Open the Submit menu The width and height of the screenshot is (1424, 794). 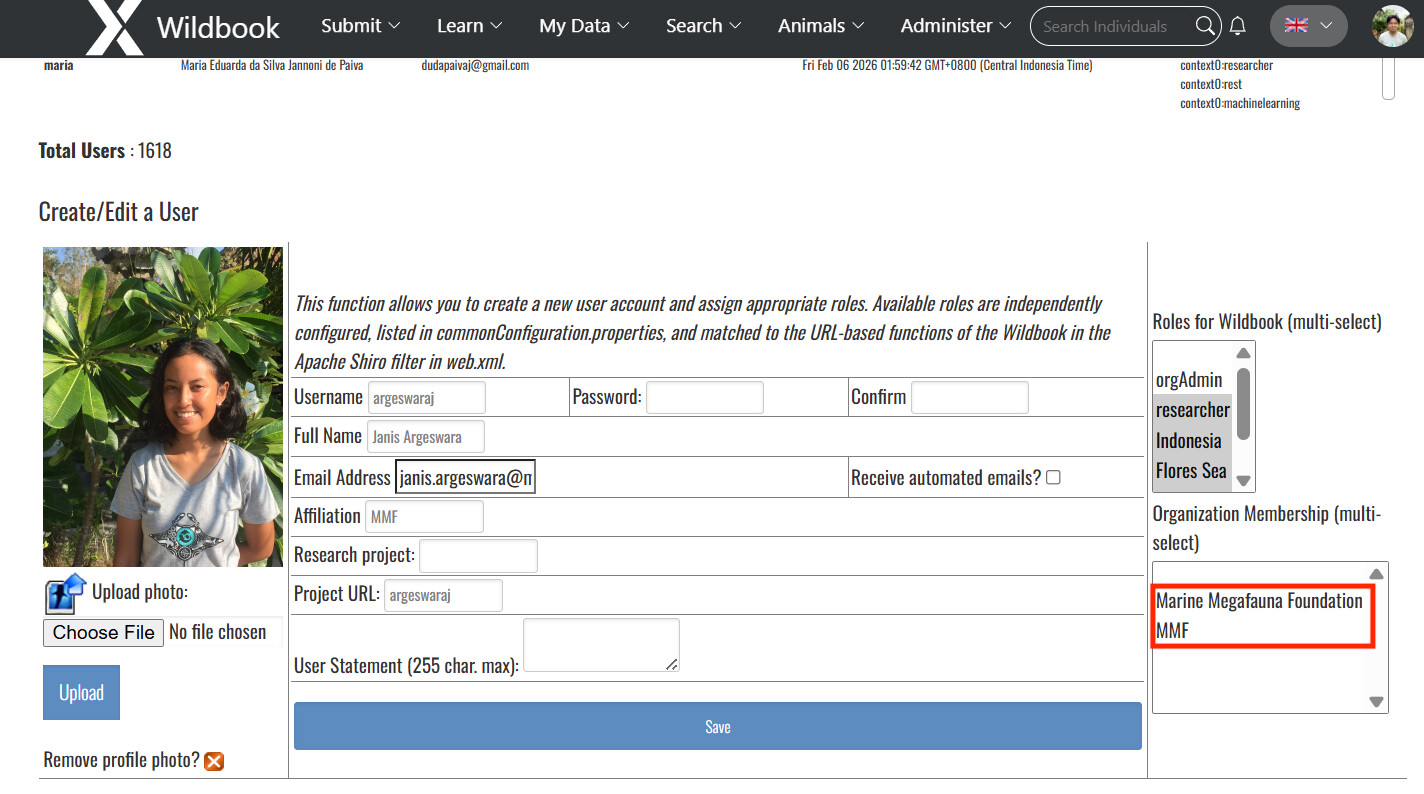[x=360, y=26]
